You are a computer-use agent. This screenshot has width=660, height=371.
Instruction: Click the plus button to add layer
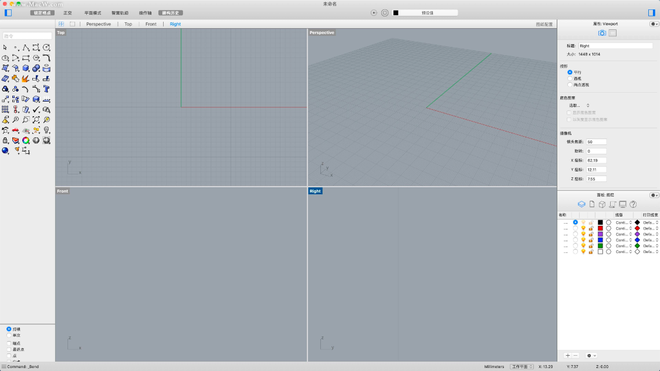pos(567,355)
